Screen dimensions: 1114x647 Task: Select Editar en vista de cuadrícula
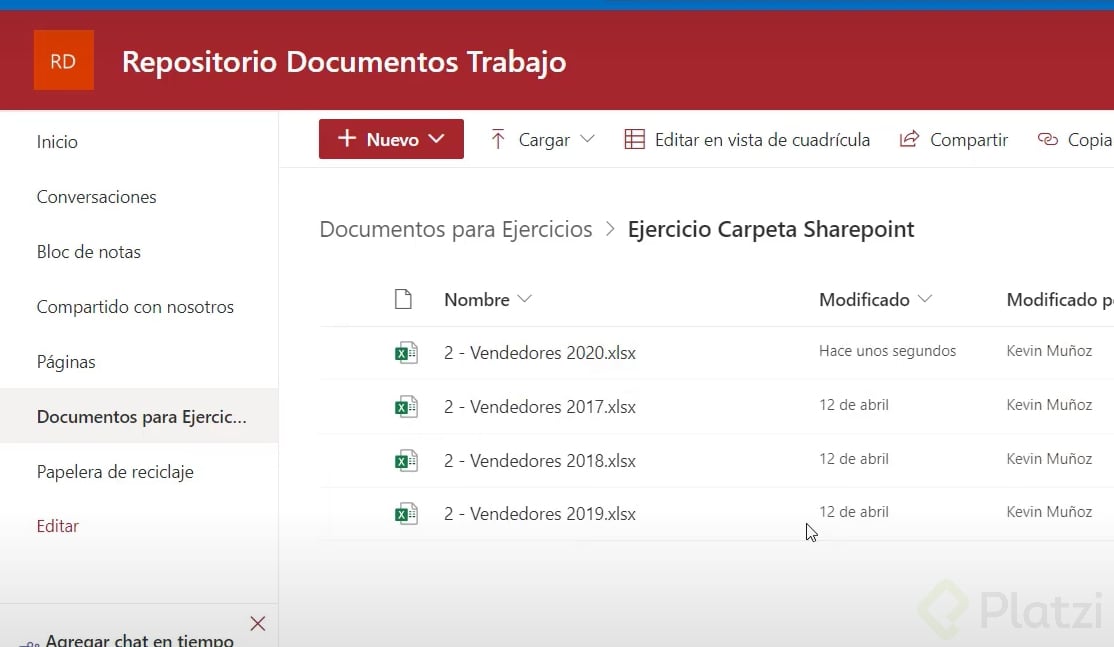[762, 140]
